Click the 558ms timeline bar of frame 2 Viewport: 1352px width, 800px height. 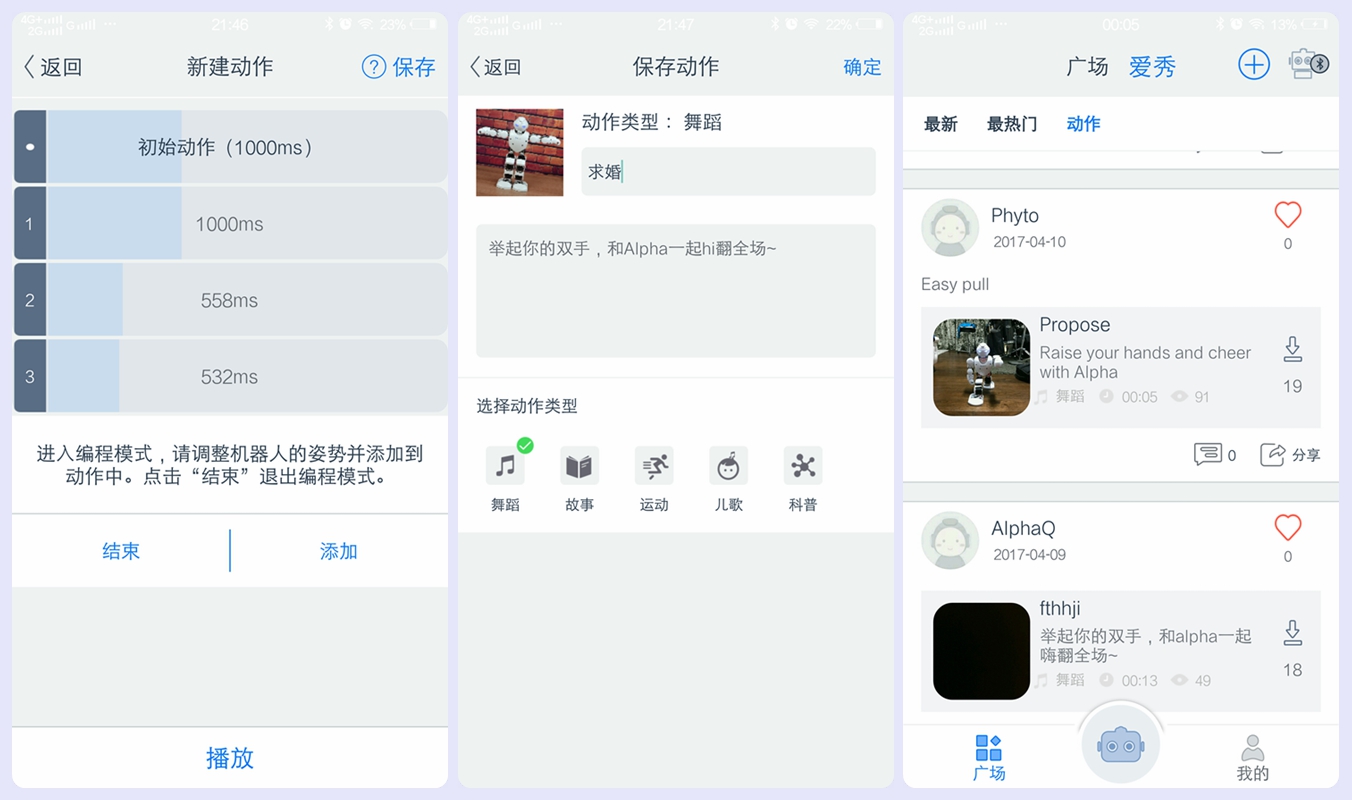click(230, 300)
